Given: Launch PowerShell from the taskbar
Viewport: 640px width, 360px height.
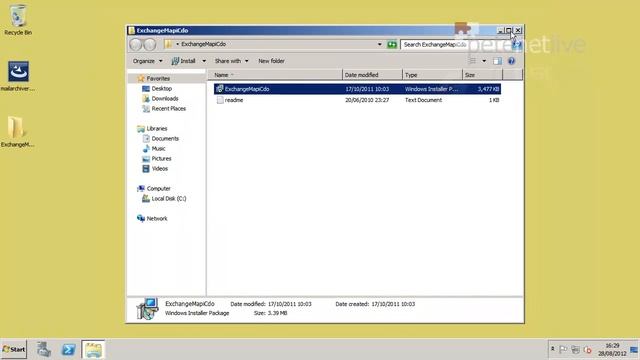Looking at the screenshot, I should pos(69,349).
